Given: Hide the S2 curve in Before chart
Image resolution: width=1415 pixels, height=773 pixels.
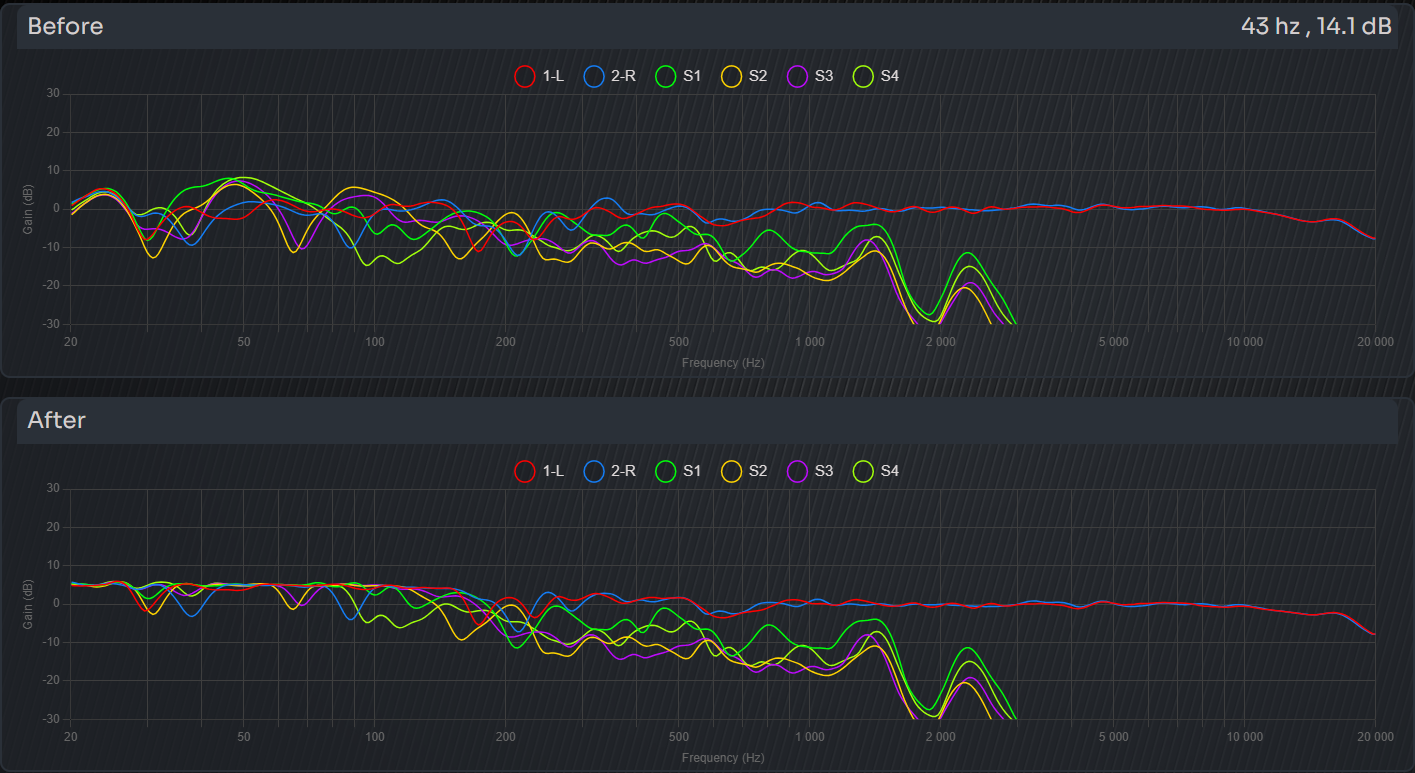Looking at the screenshot, I should click(x=745, y=76).
